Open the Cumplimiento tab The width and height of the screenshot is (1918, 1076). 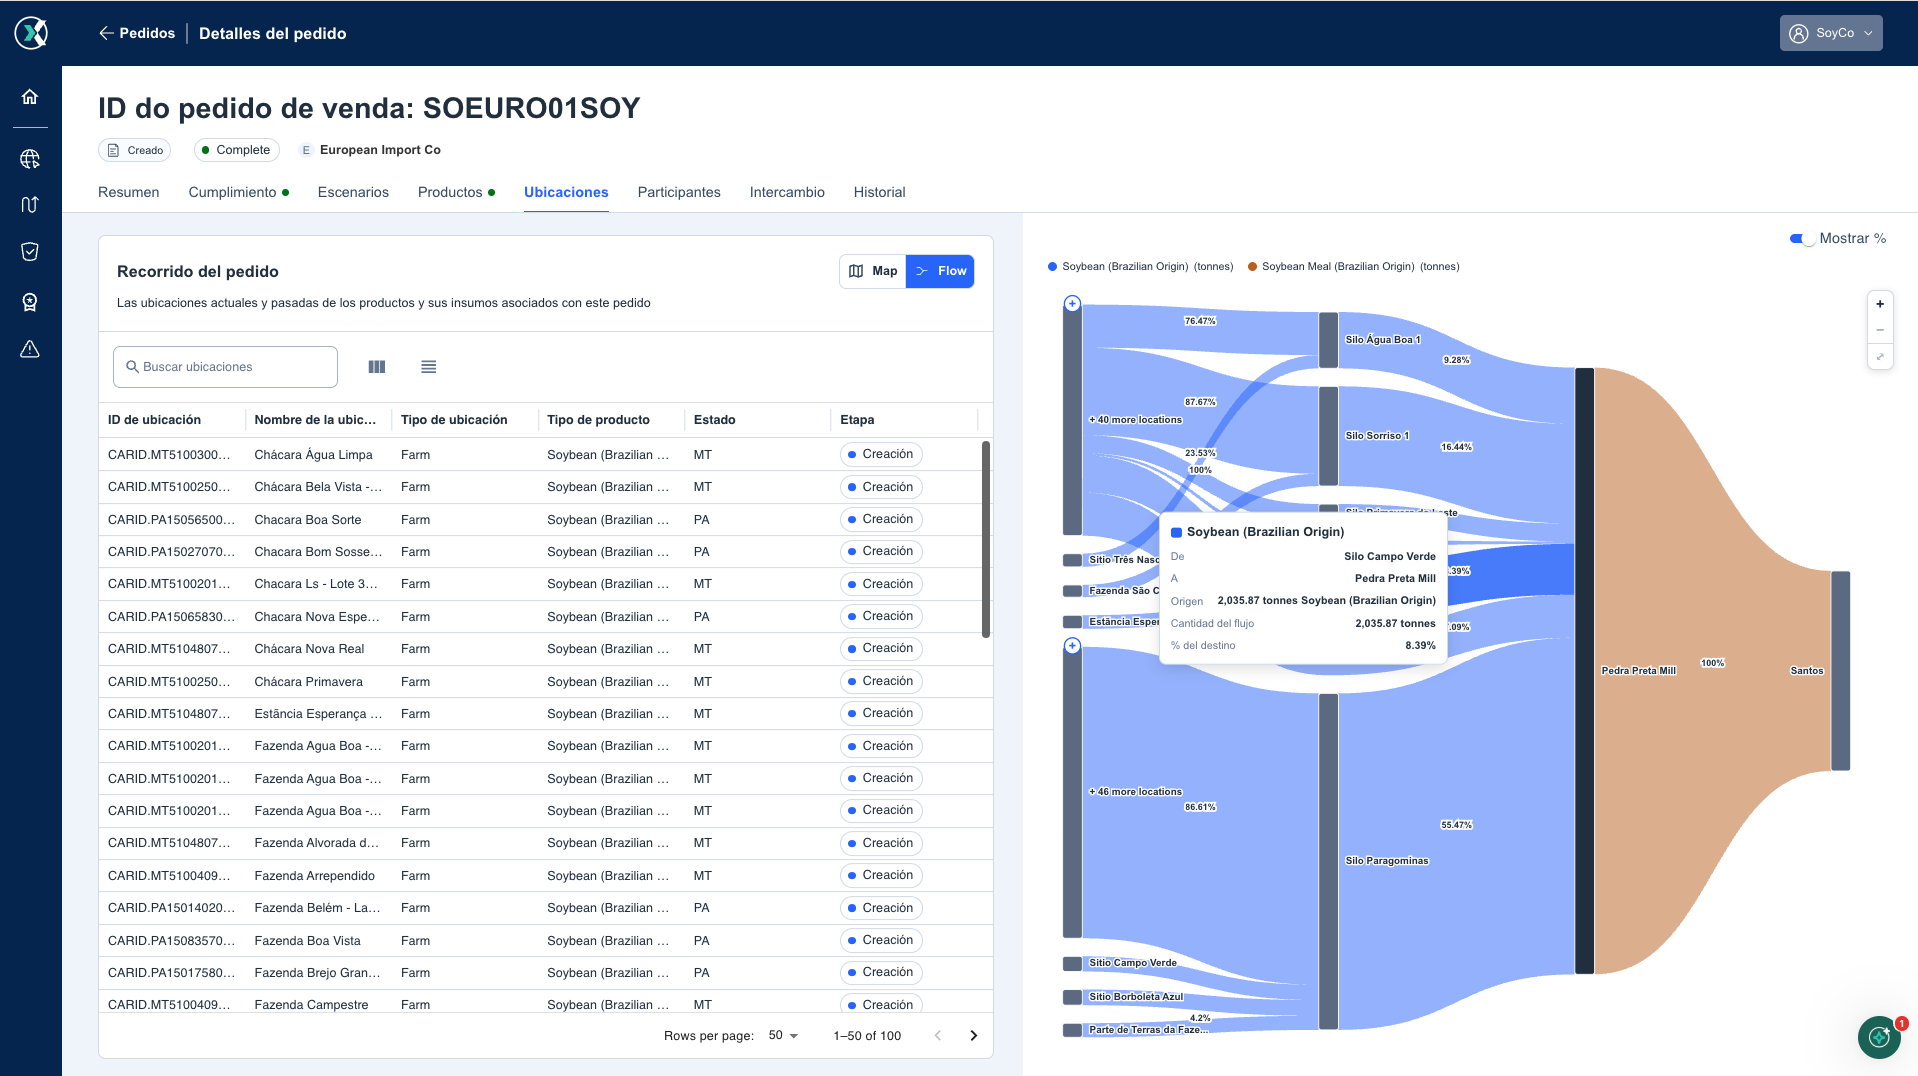pos(239,192)
